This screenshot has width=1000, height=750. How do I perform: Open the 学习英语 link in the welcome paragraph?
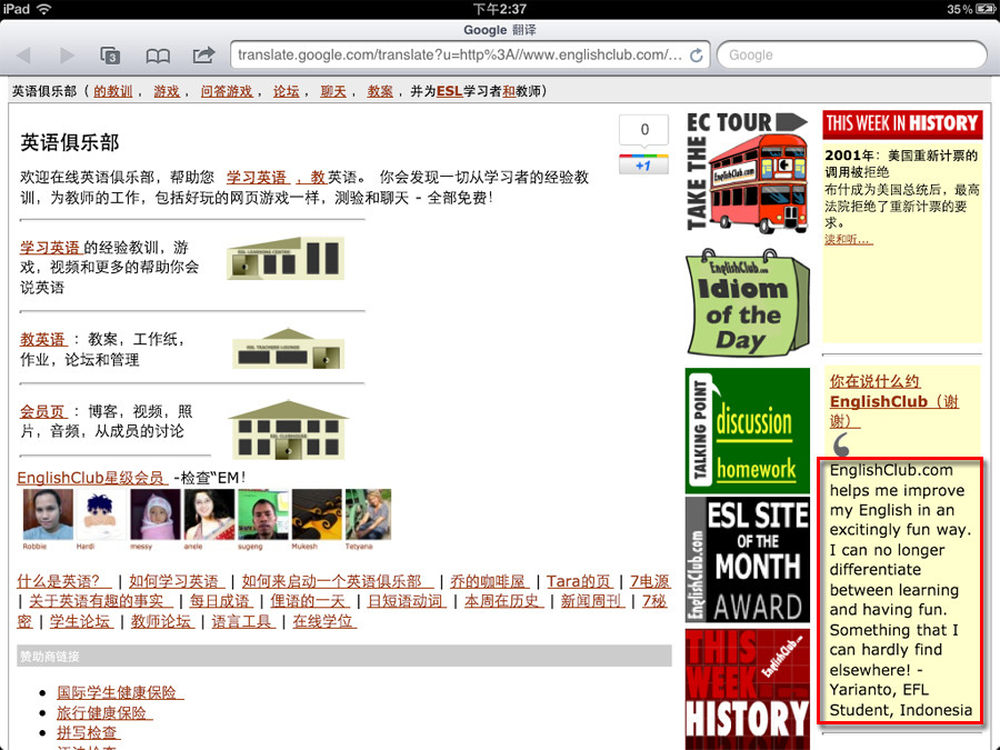(257, 177)
